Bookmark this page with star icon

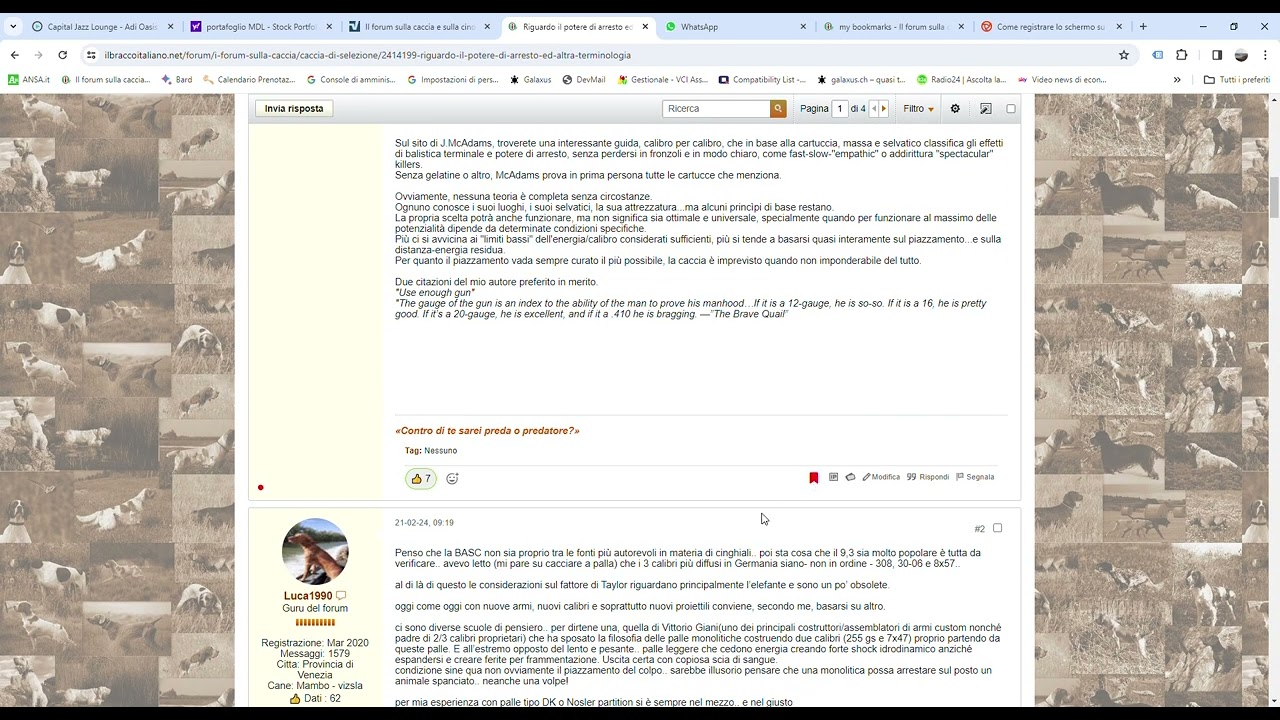1124,55
